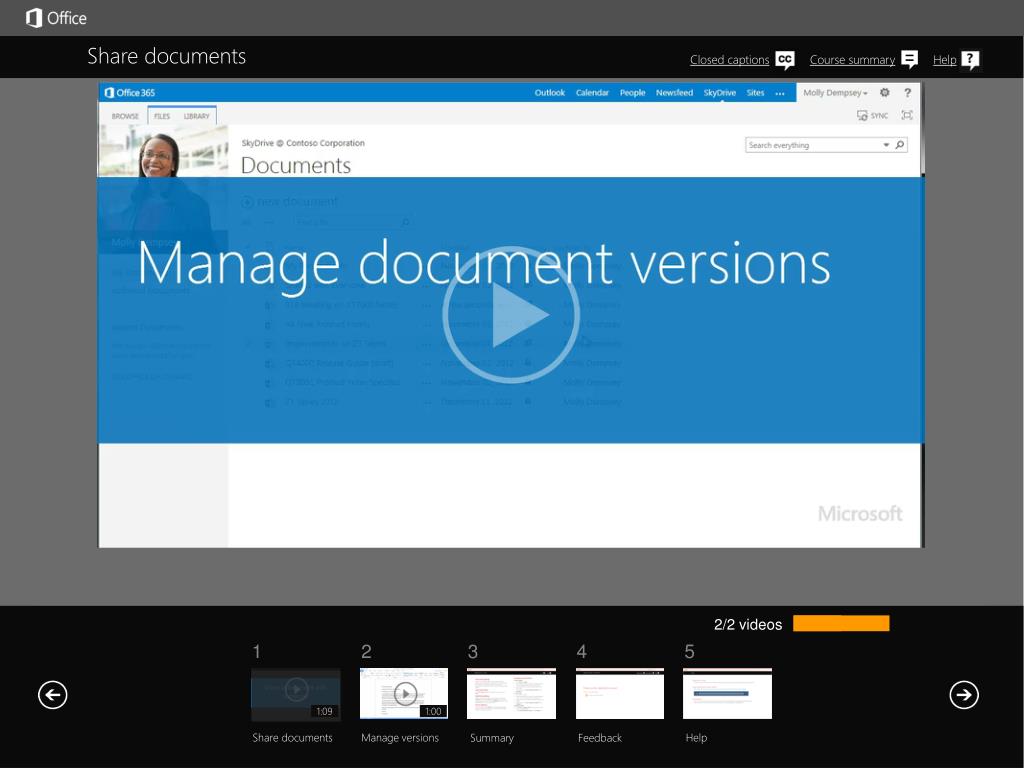Click the focus on content icon

[x=907, y=116]
